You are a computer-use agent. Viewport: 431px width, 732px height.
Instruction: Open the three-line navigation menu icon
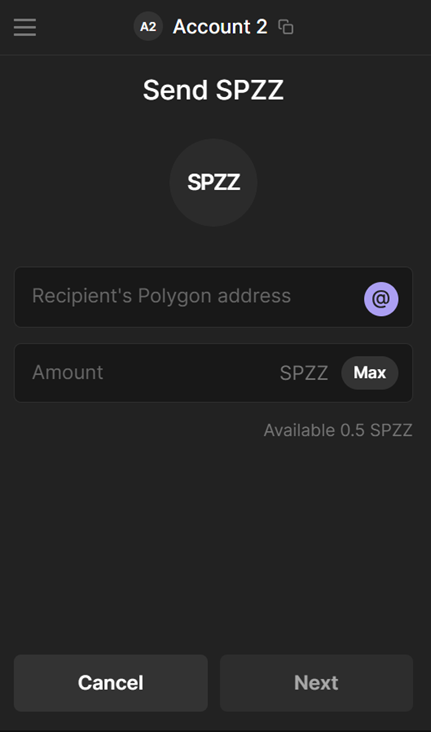(x=25, y=27)
